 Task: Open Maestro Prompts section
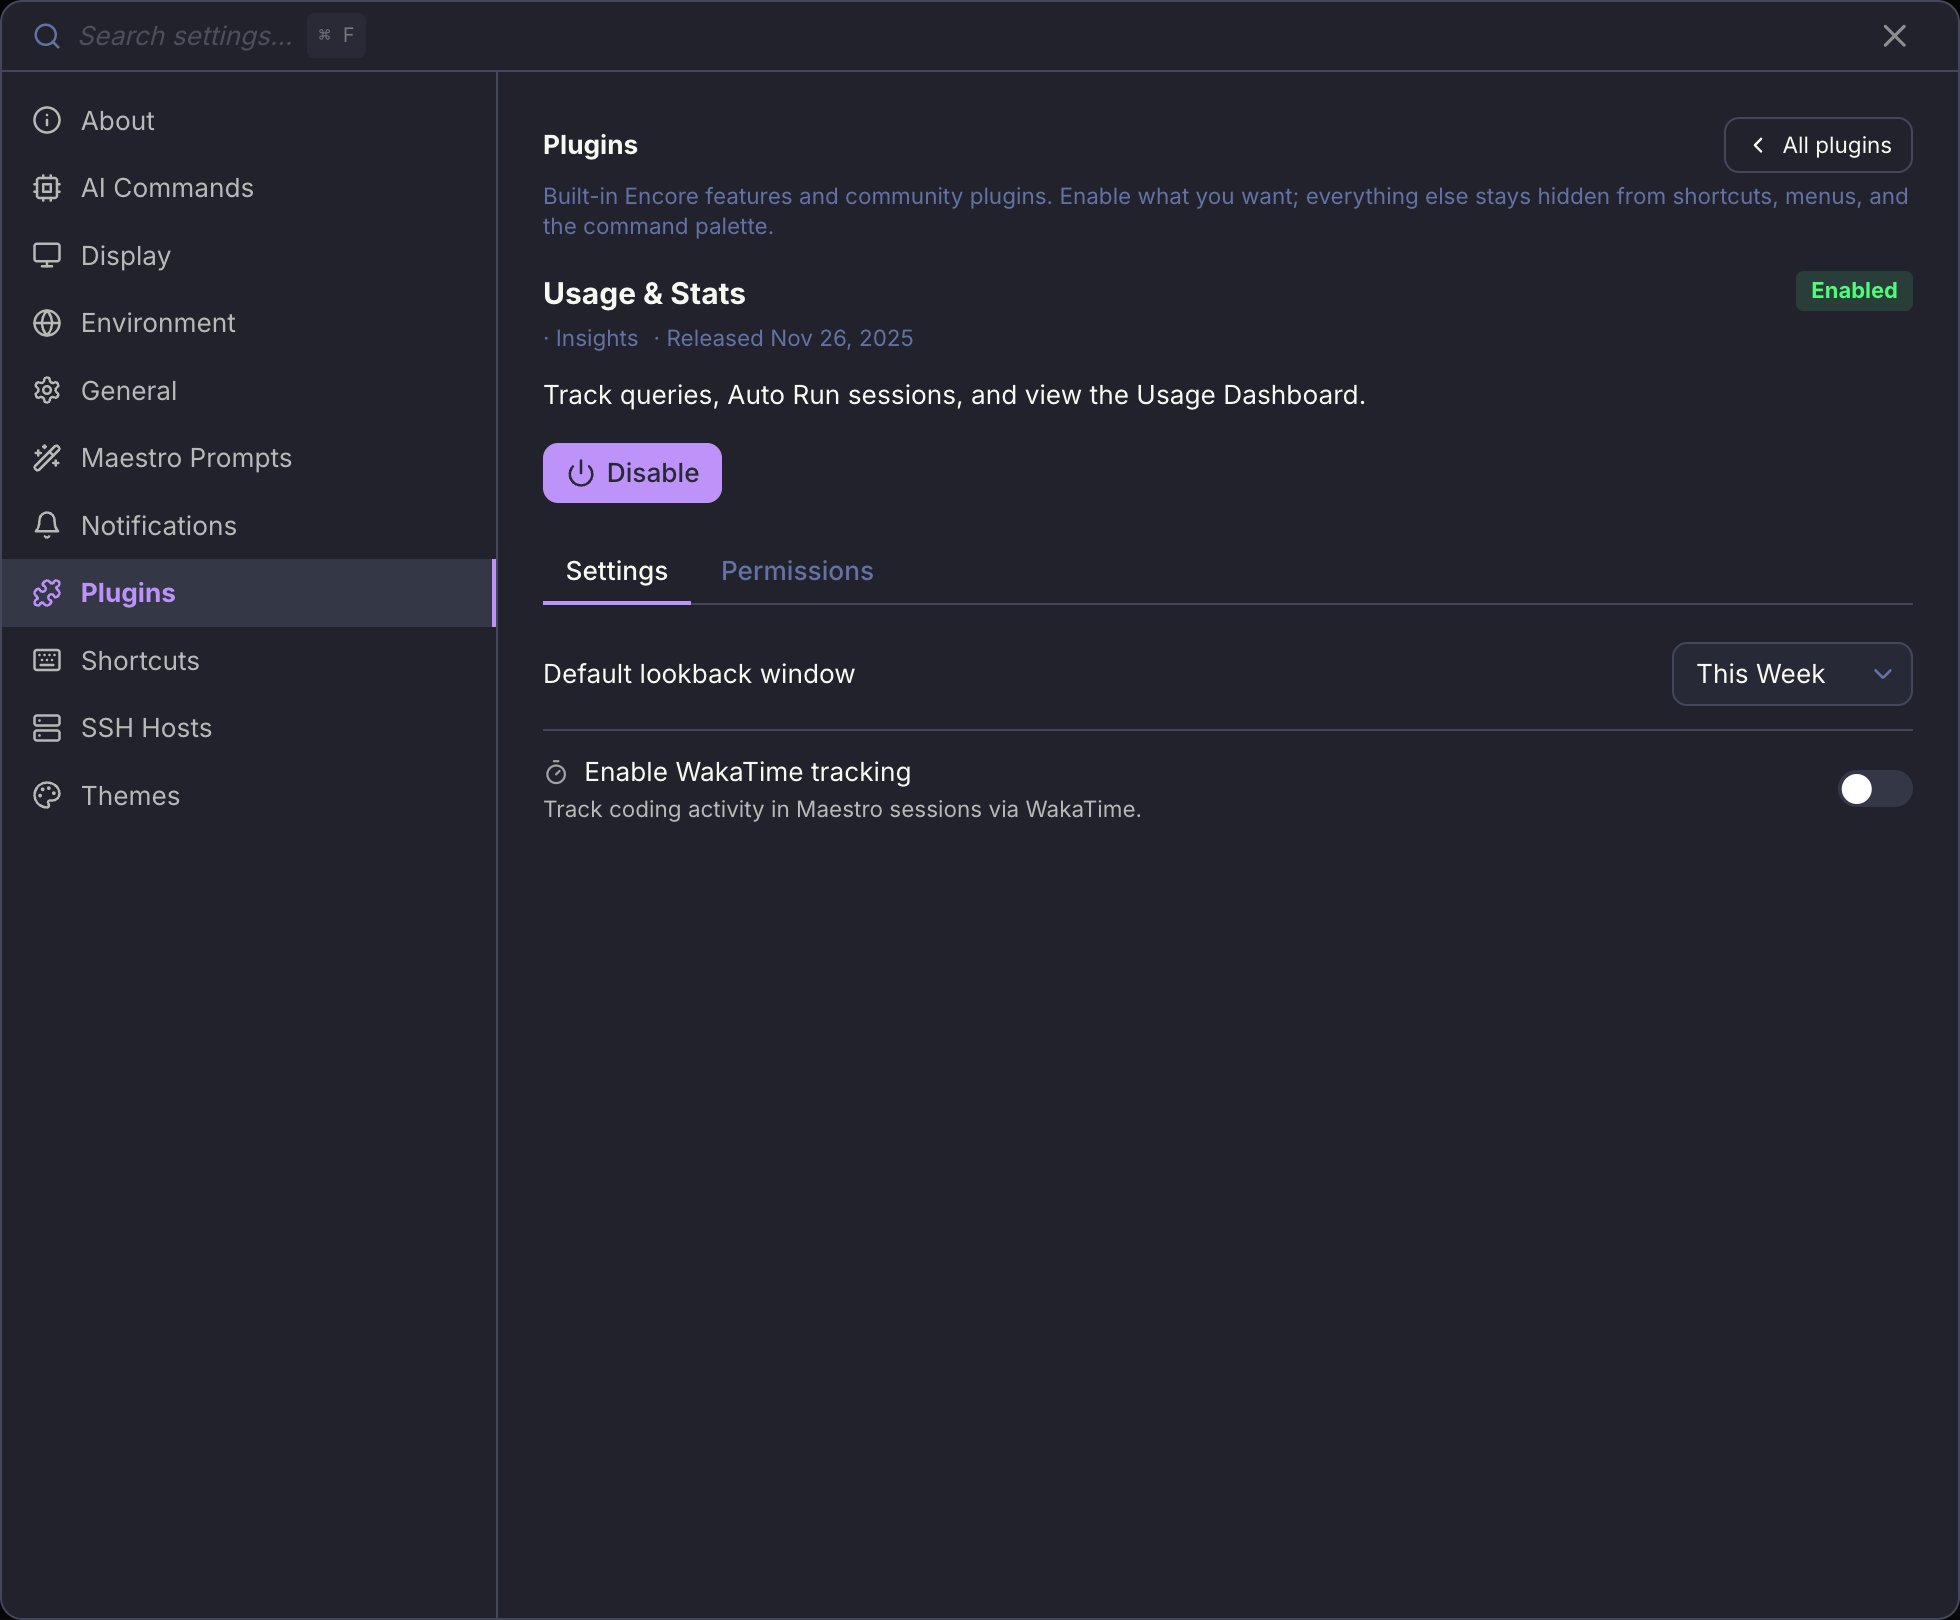pos(249,458)
